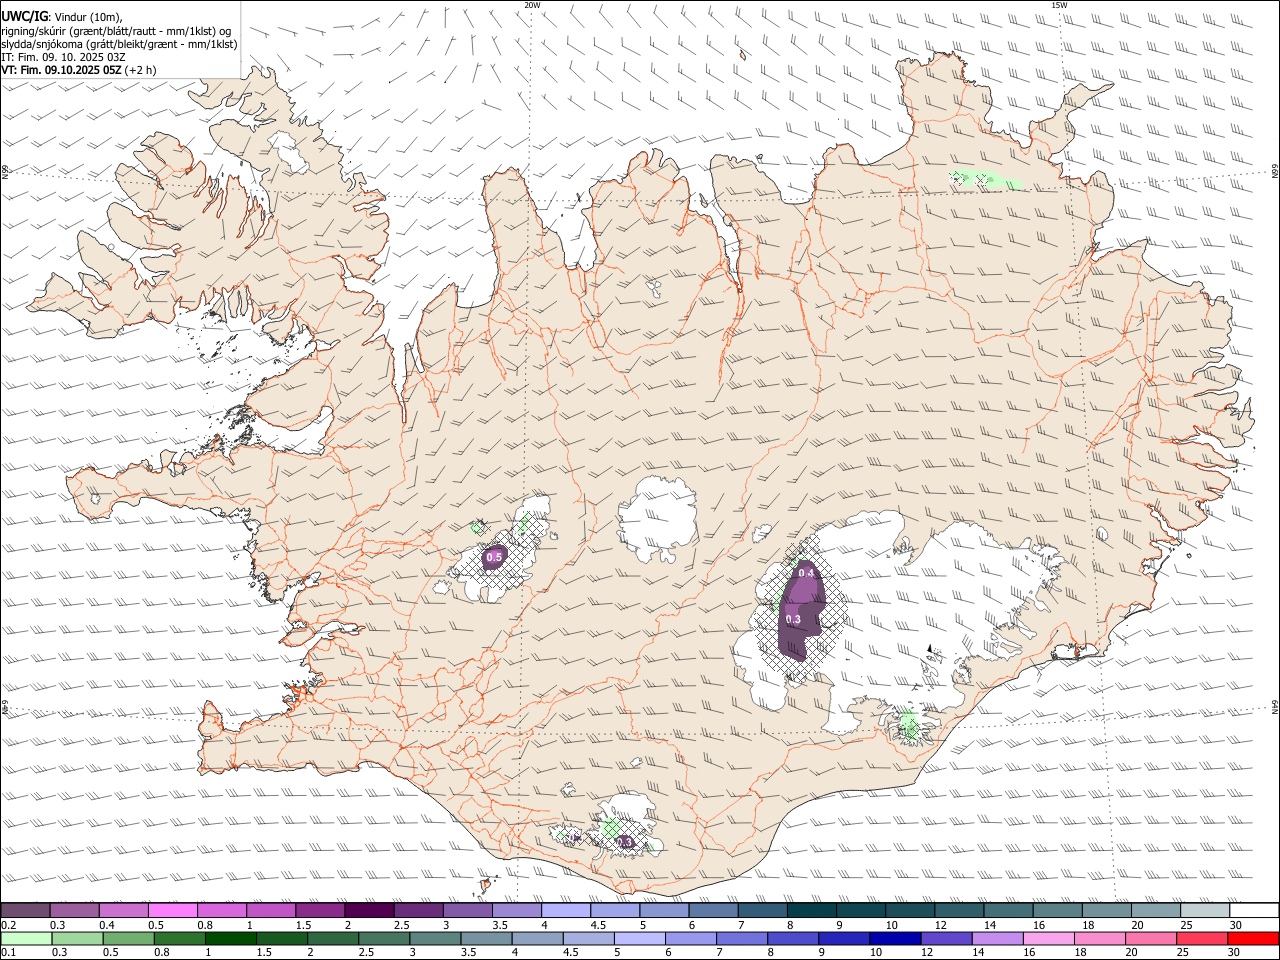Click the UWC/IG title text
The height and width of the screenshot is (960, 1280).
25,16
